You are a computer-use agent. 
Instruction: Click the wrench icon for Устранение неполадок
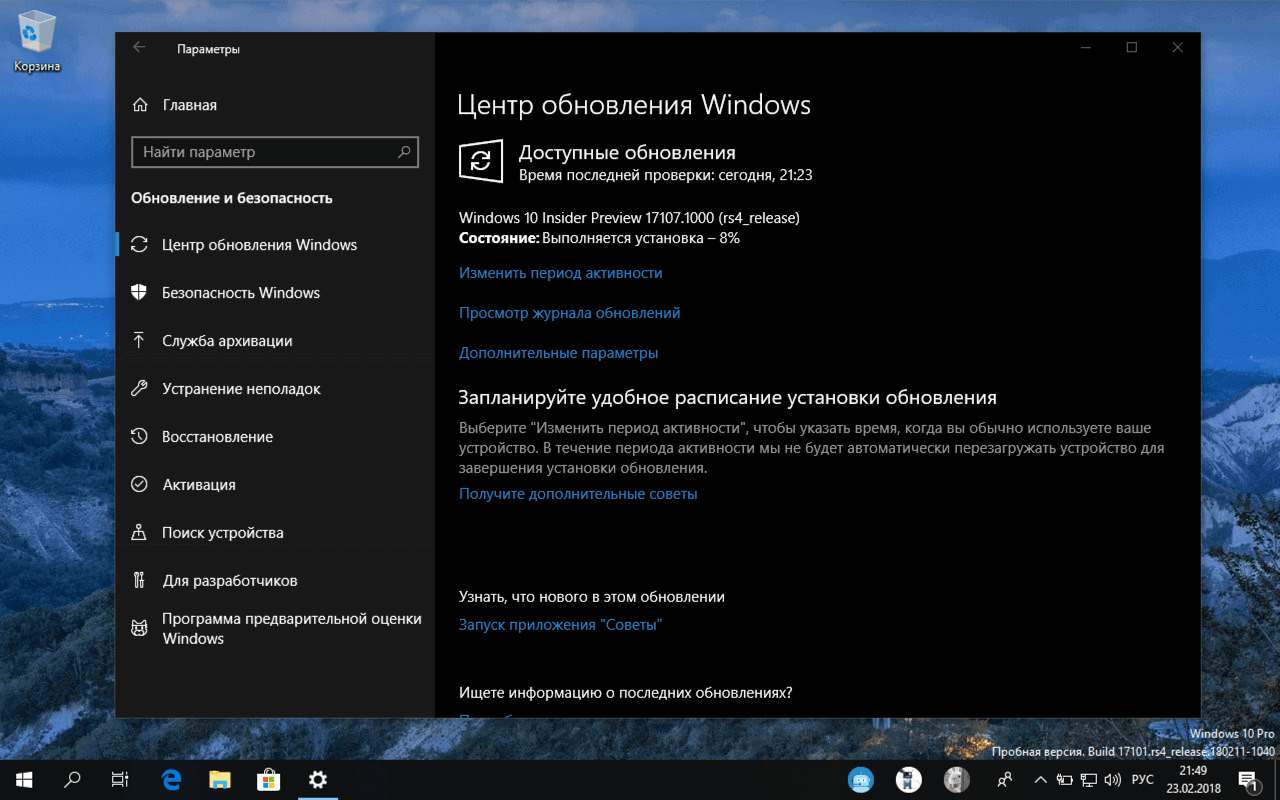[x=140, y=389]
